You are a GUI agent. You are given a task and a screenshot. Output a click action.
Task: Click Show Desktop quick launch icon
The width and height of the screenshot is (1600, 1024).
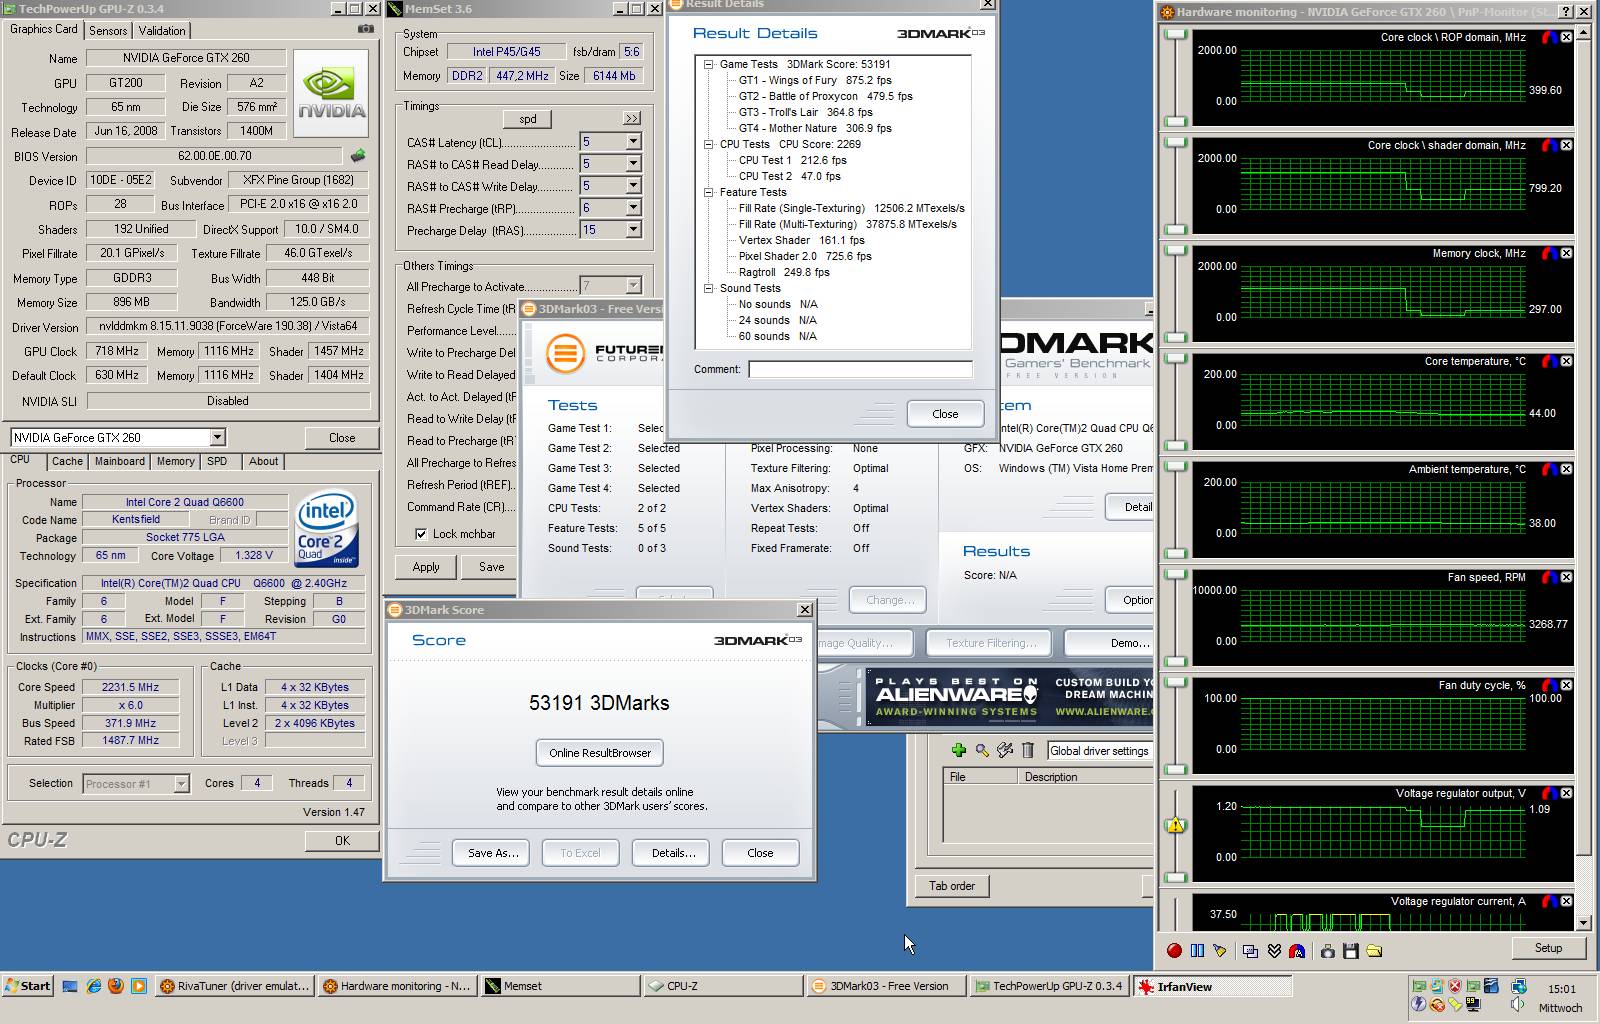70,986
